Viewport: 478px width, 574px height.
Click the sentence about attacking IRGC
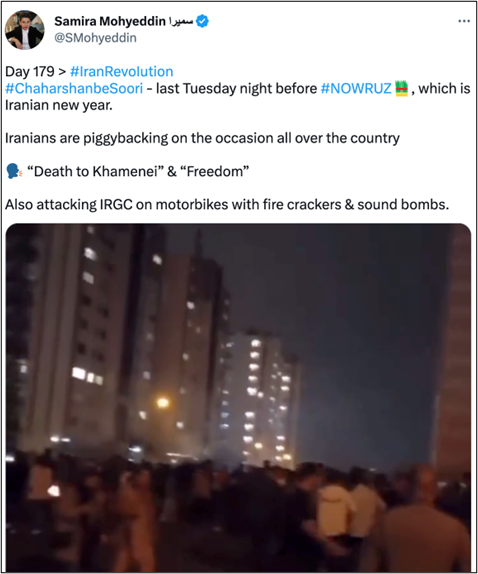[x=227, y=205]
